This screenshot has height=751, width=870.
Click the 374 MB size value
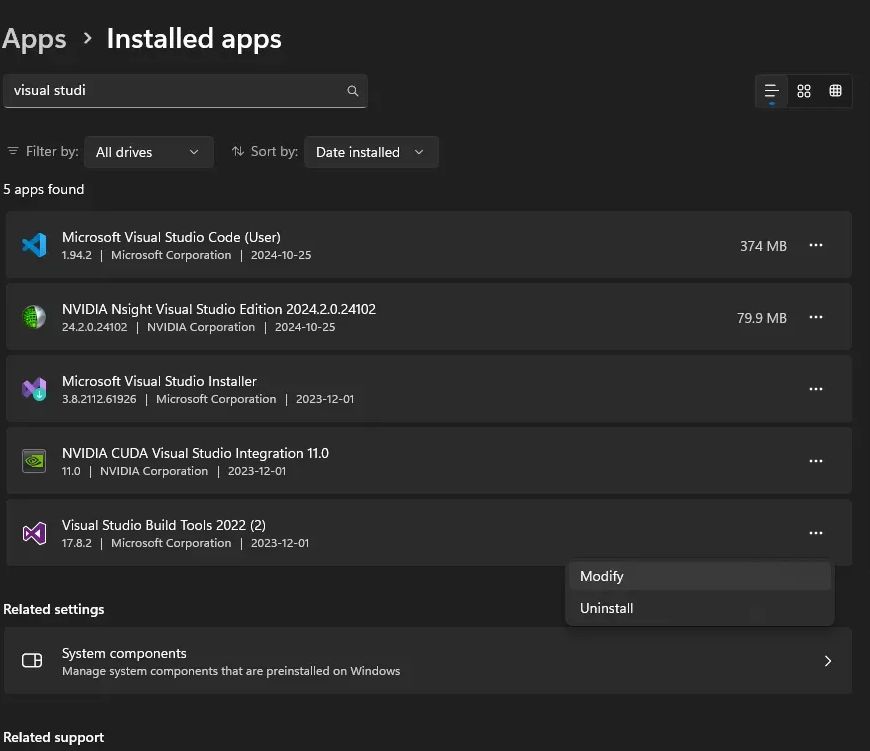[763, 246]
